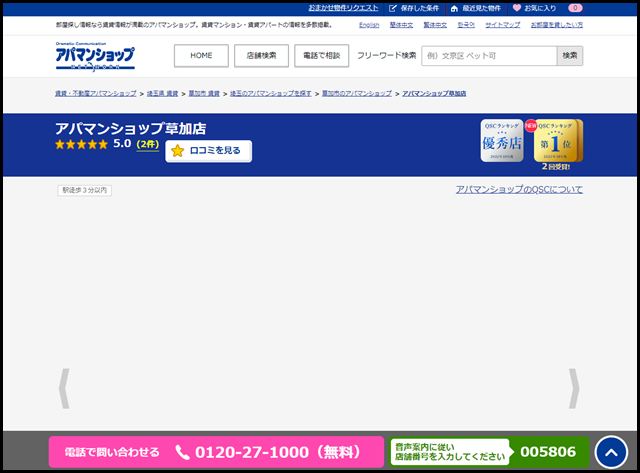Switch site language to Korean
Image resolution: width=640 pixels, height=473 pixels.
click(466, 25)
